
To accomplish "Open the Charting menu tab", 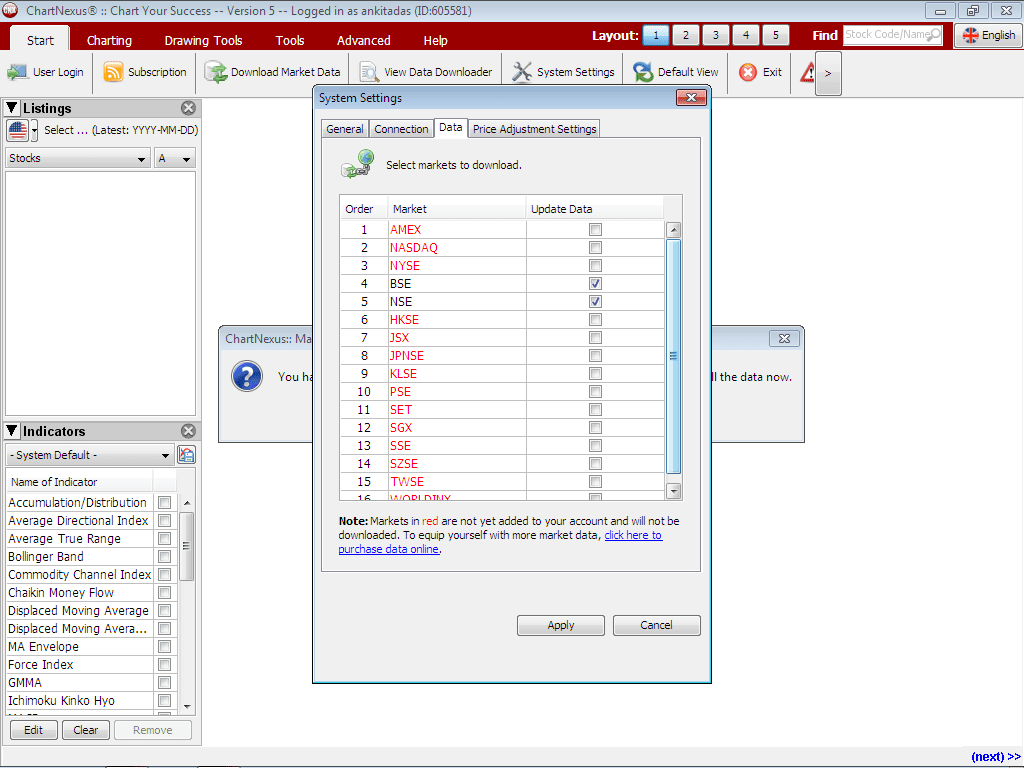I will point(109,40).
